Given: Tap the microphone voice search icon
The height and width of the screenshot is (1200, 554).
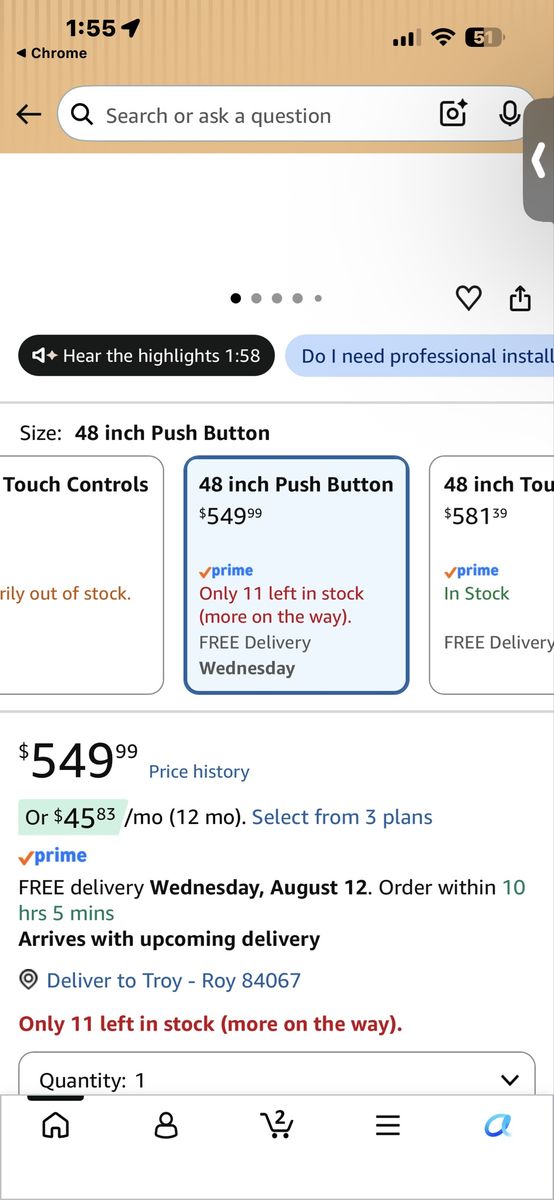Looking at the screenshot, I should tap(509, 114).
